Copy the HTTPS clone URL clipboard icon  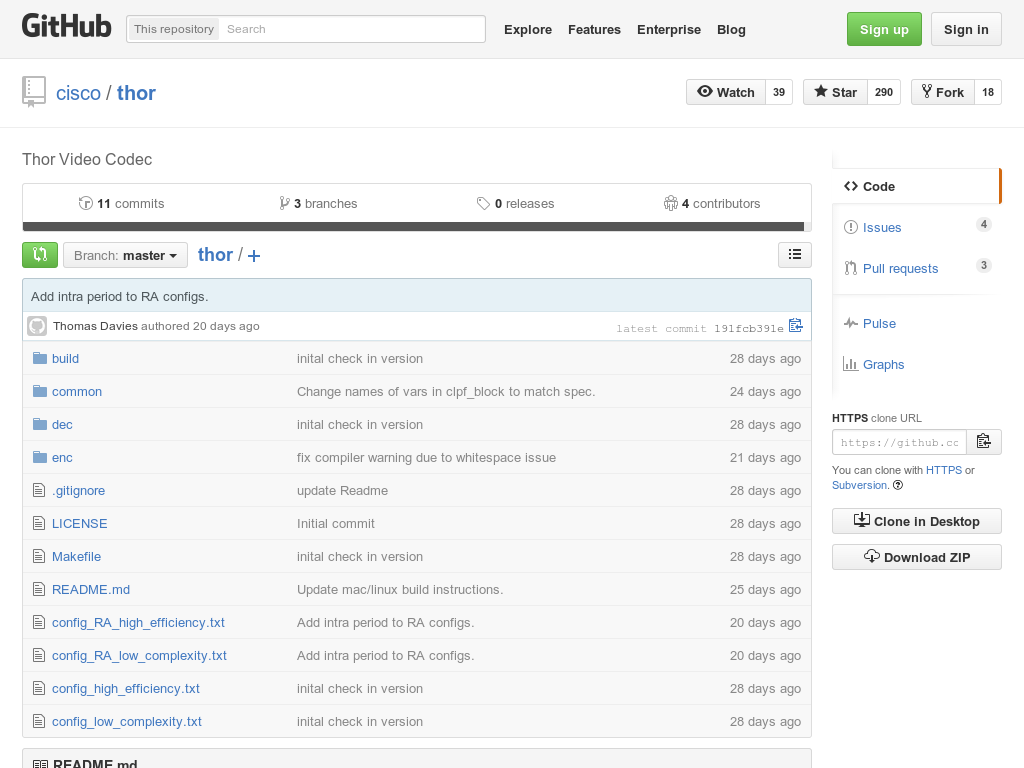(984, 442)
